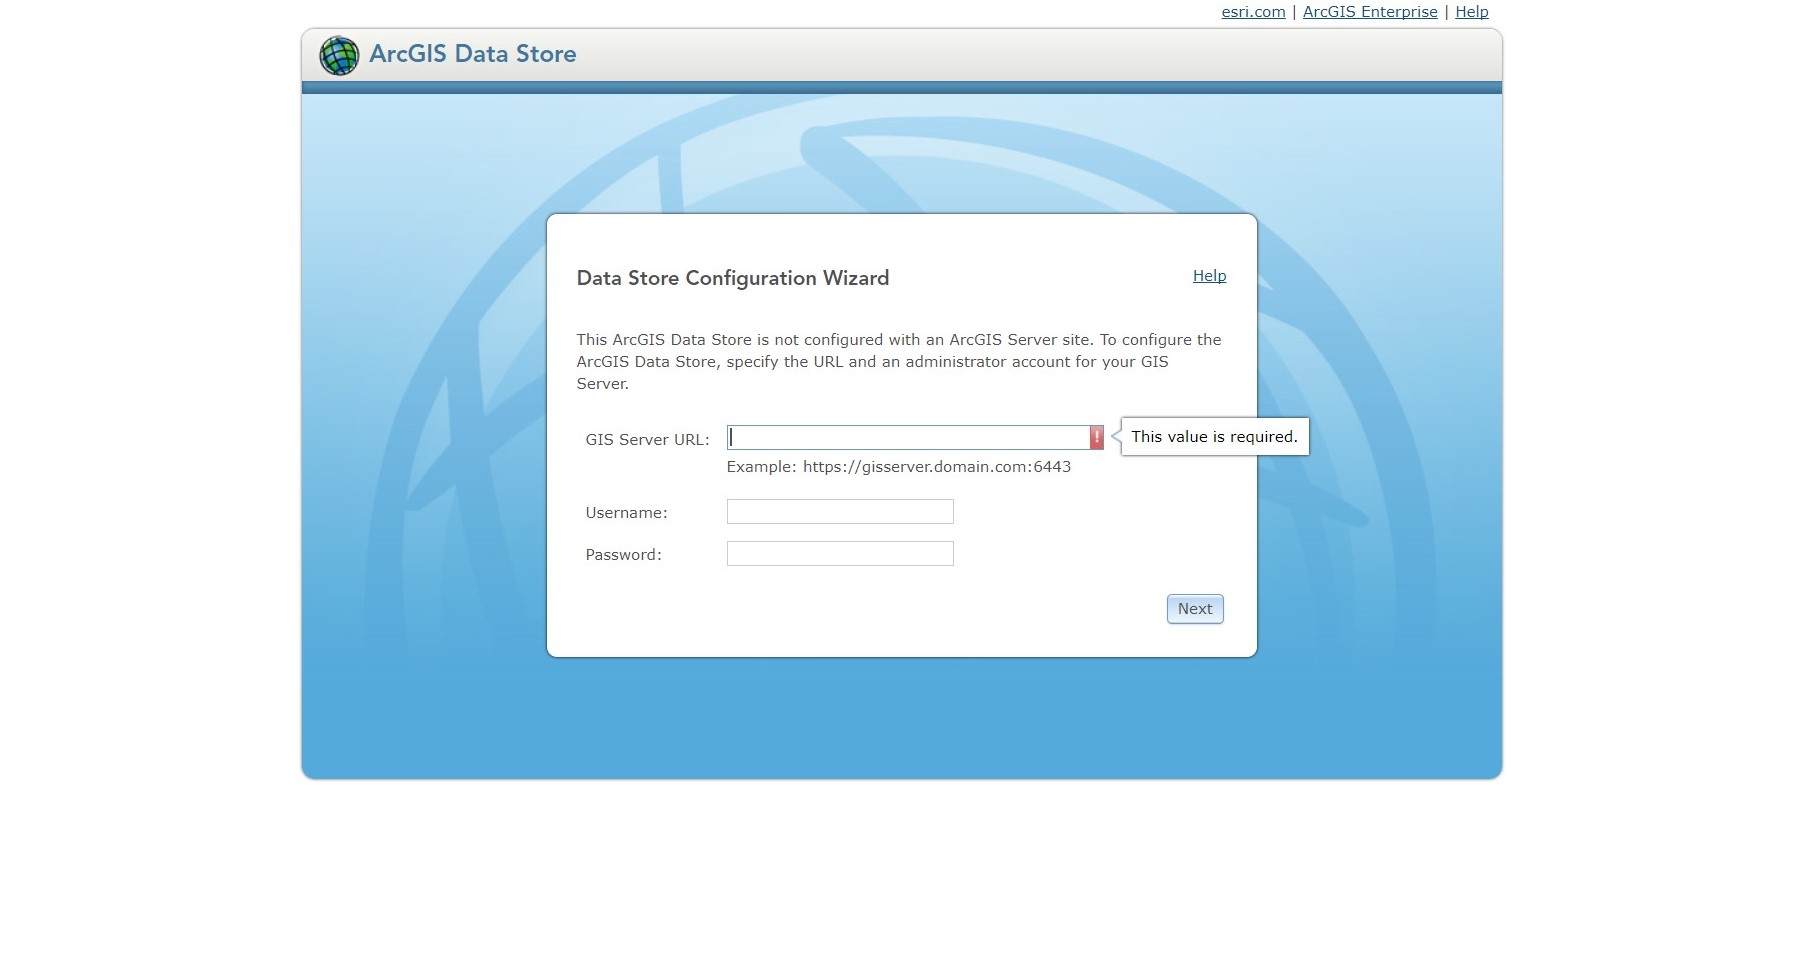Image resolution: width=1799 pixels, height=954 pixels.
Task: Click the 'Example: https://gisserver.domain.com:6443' hint text
Action: point(898,467)
